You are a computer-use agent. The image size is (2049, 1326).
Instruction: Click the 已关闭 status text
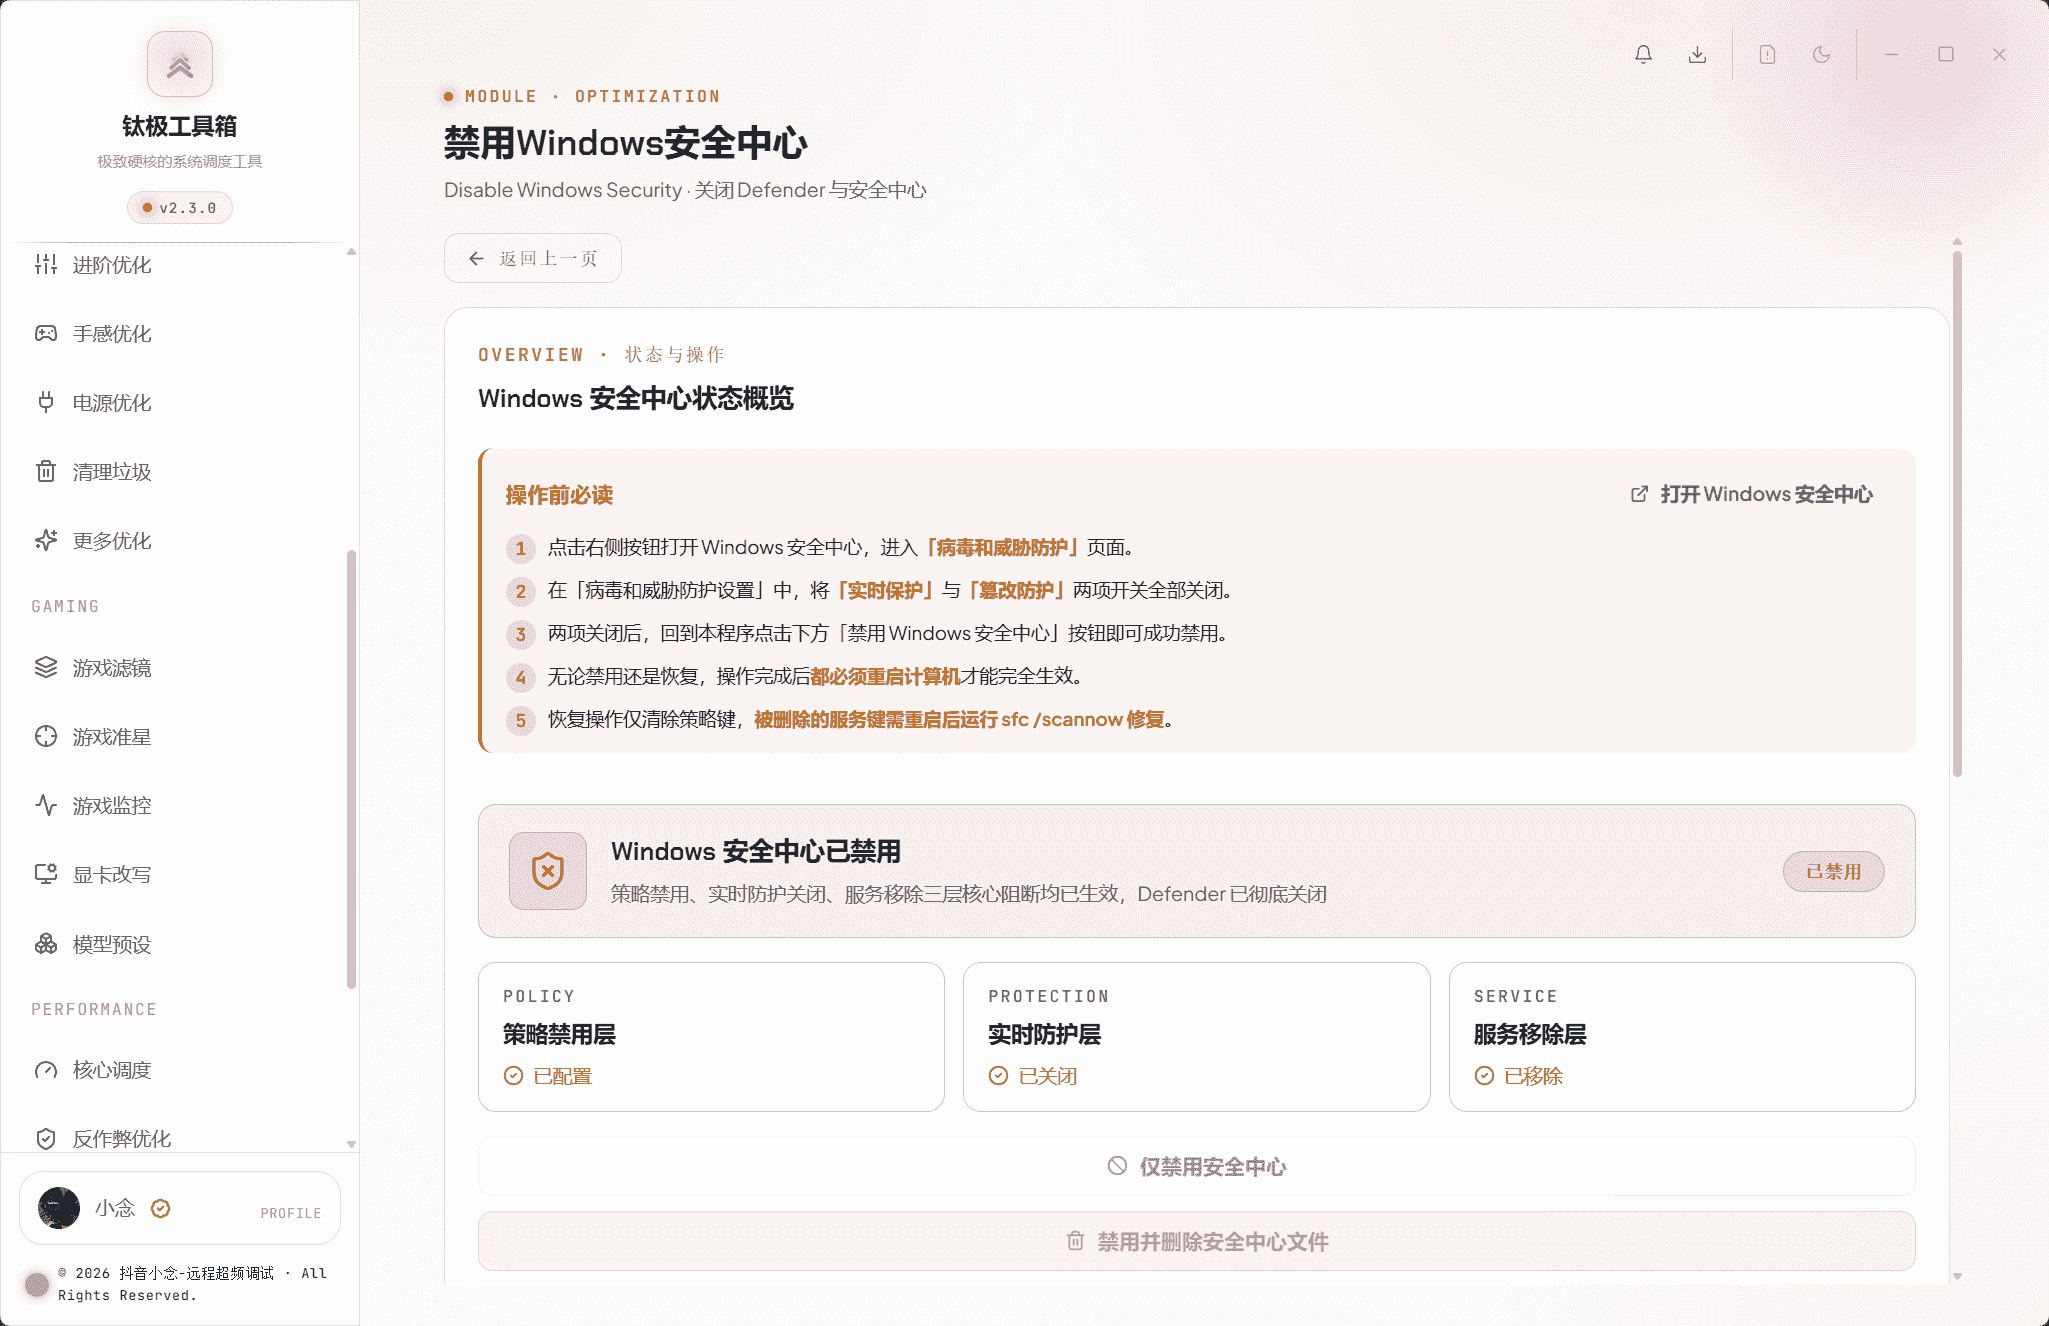(1048, 1076)
